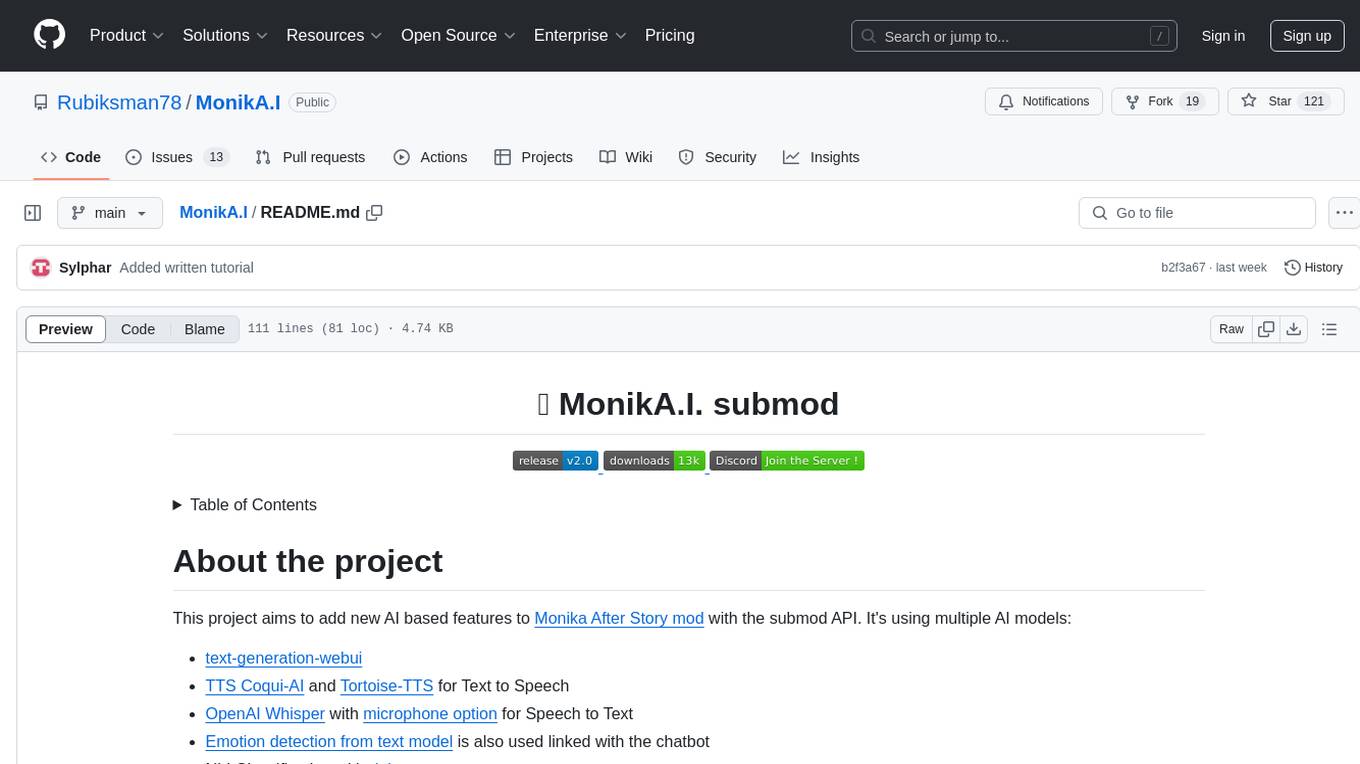Select the Preview view

66,329
